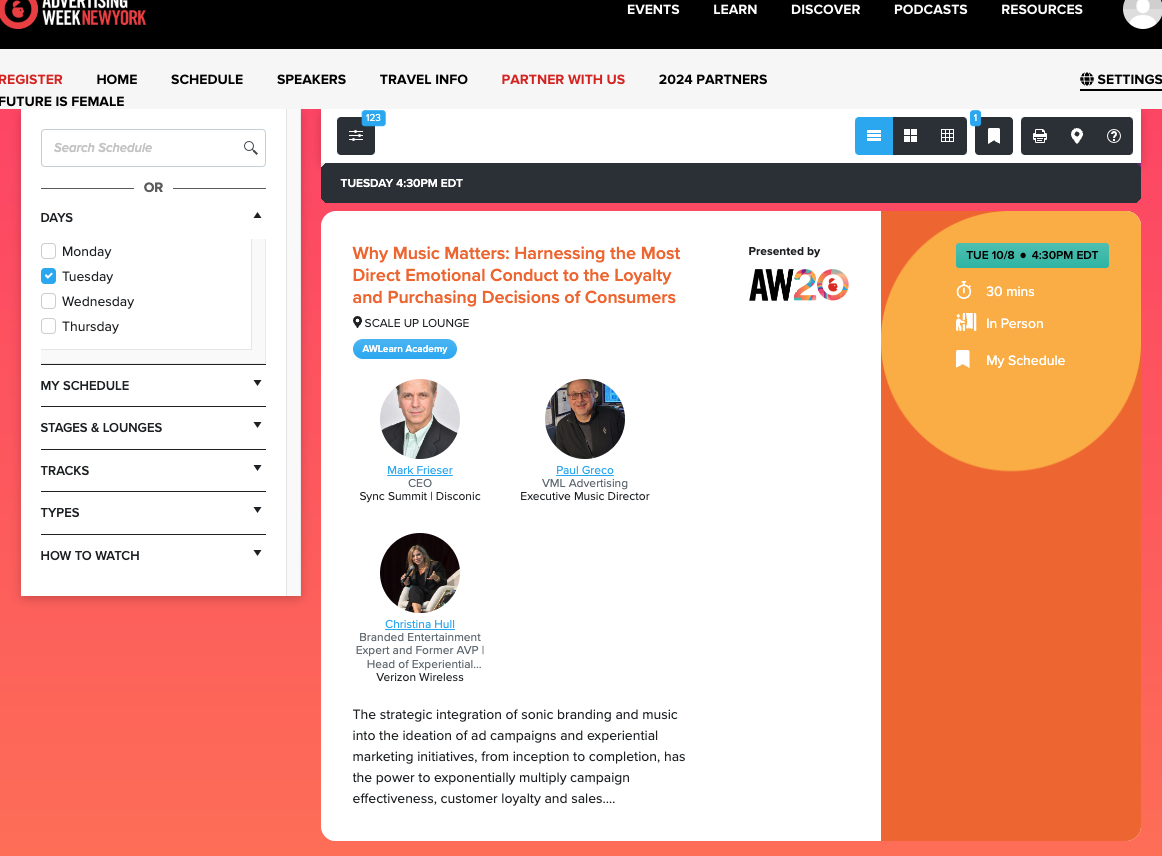This screenshot has height=856, width=1162.
Task: Open the user profile avatar
Action: [x=1142, y=10]
